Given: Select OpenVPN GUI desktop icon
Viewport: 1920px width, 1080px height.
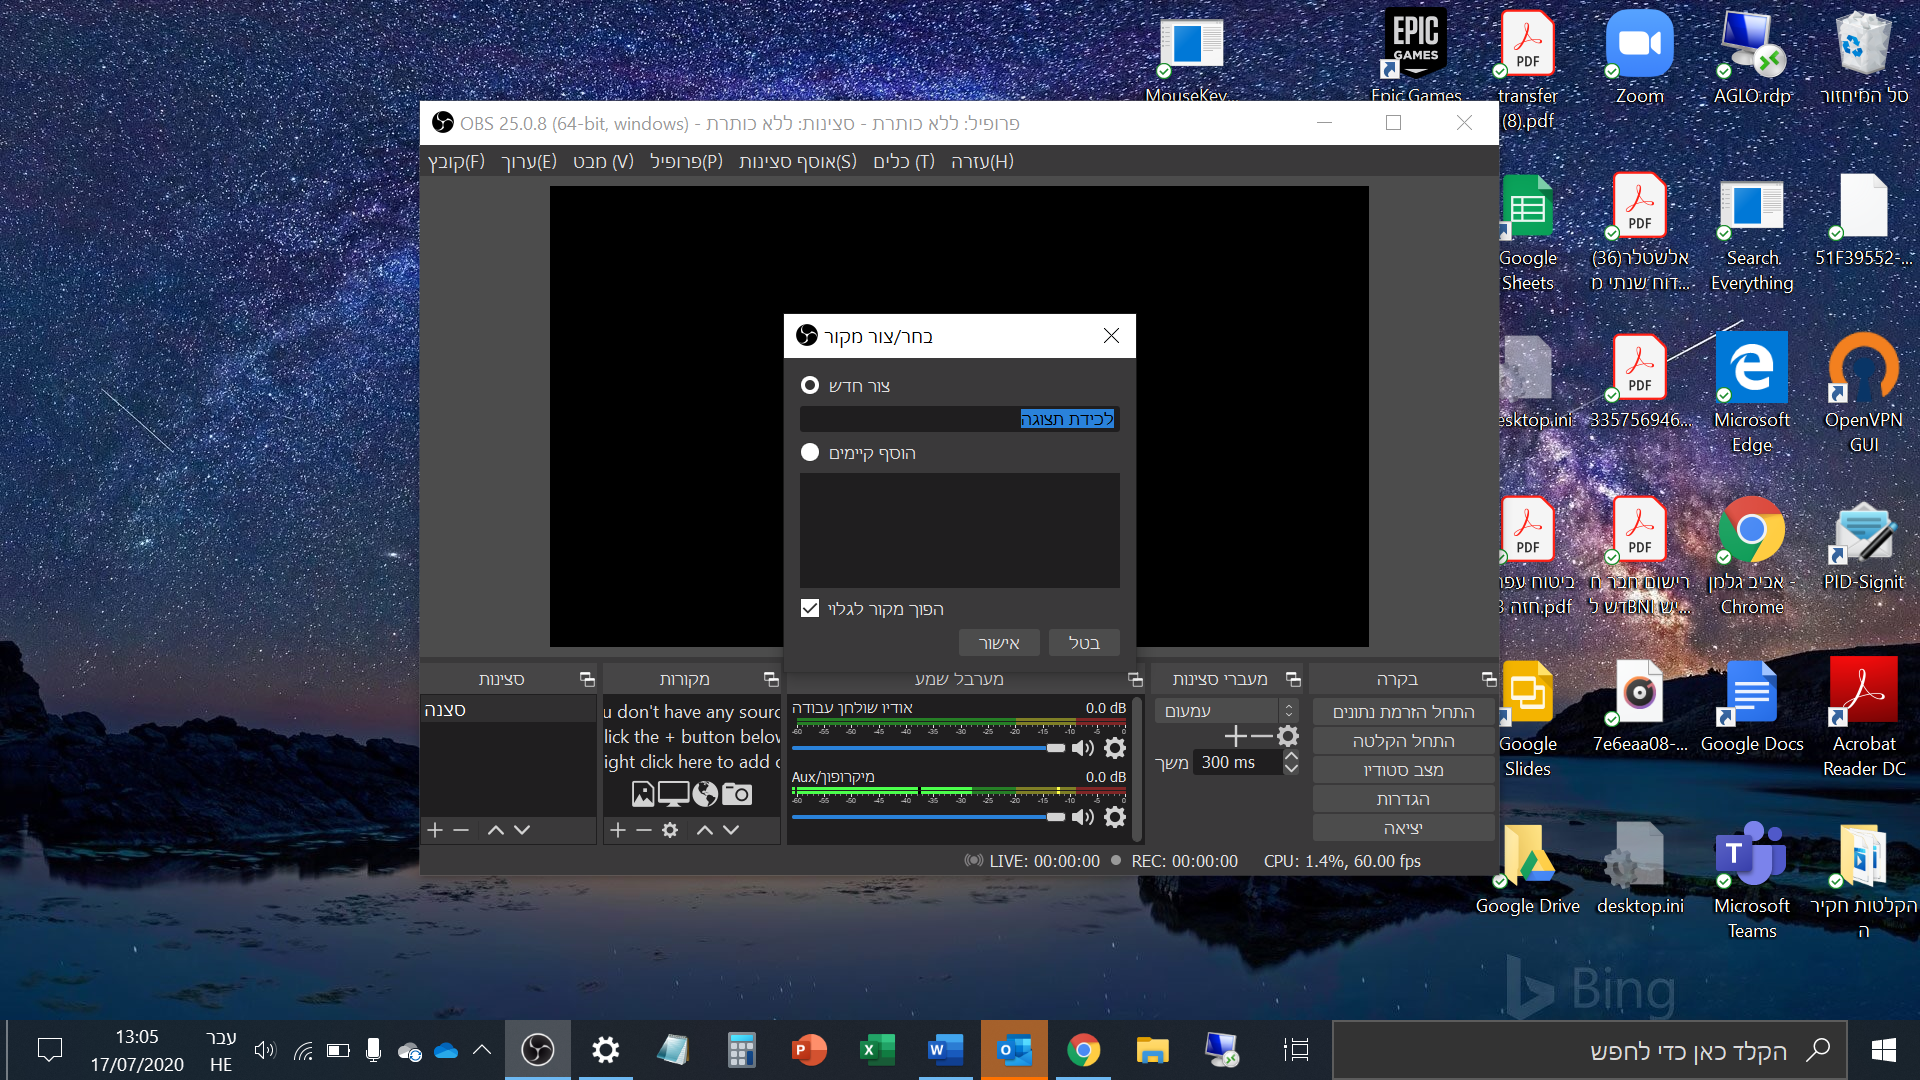Looking at the screenshot, I should click(x=1863, y=393).
